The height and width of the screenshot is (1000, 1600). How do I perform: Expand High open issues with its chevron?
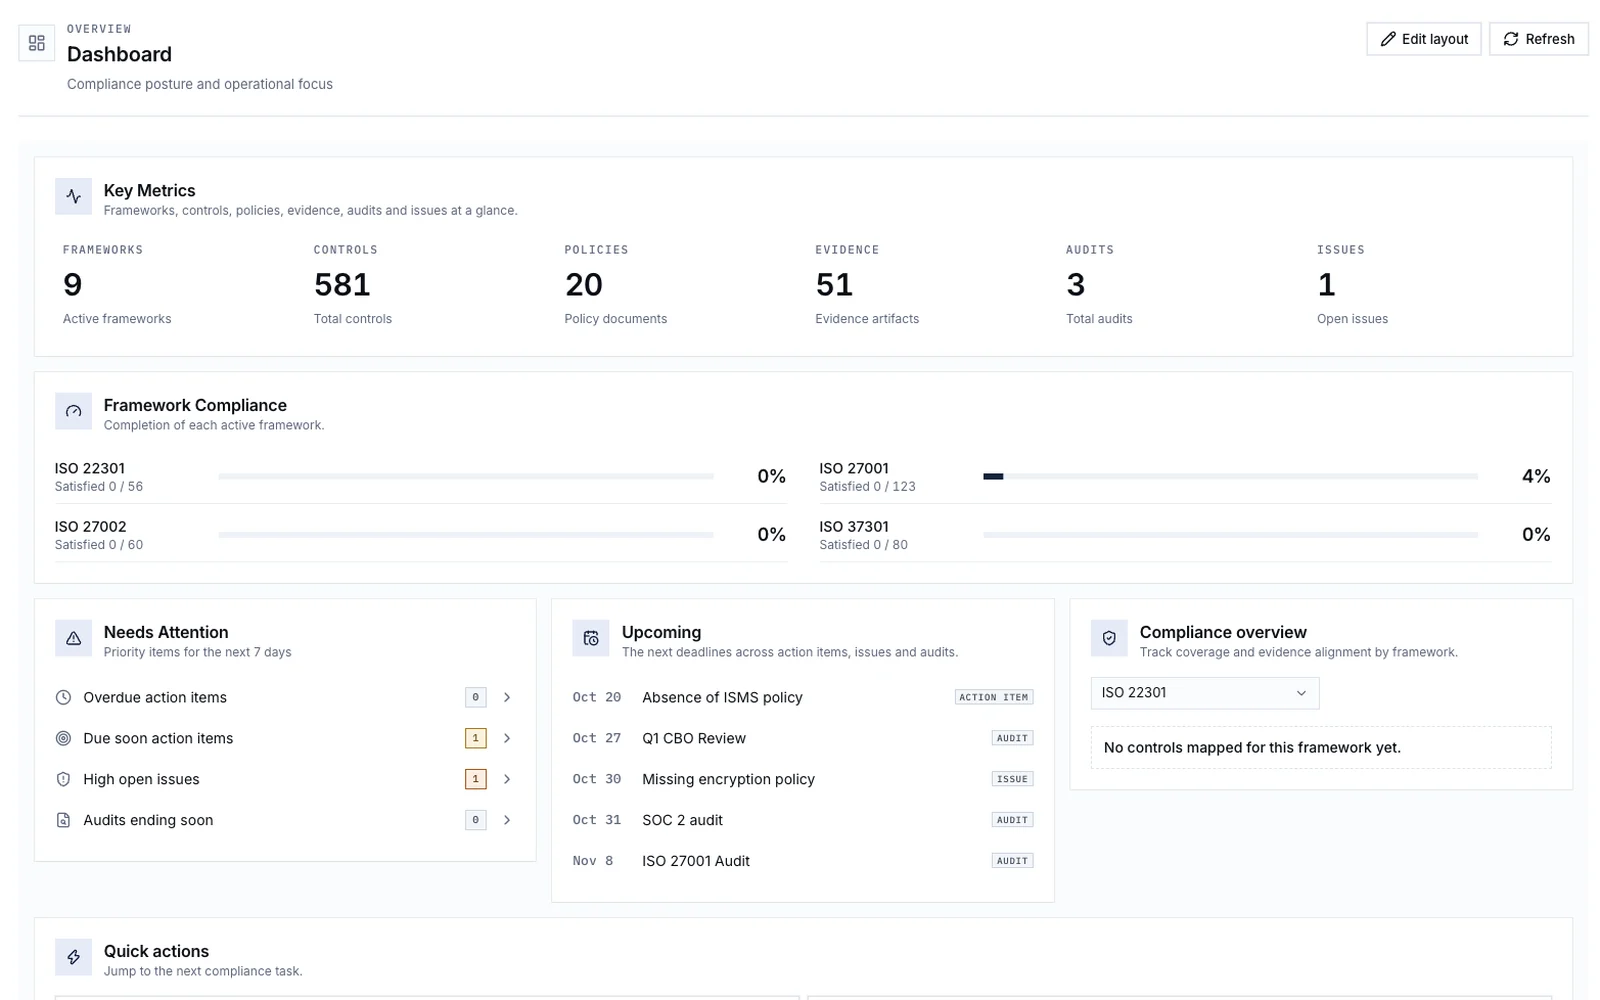coord(507,779)
